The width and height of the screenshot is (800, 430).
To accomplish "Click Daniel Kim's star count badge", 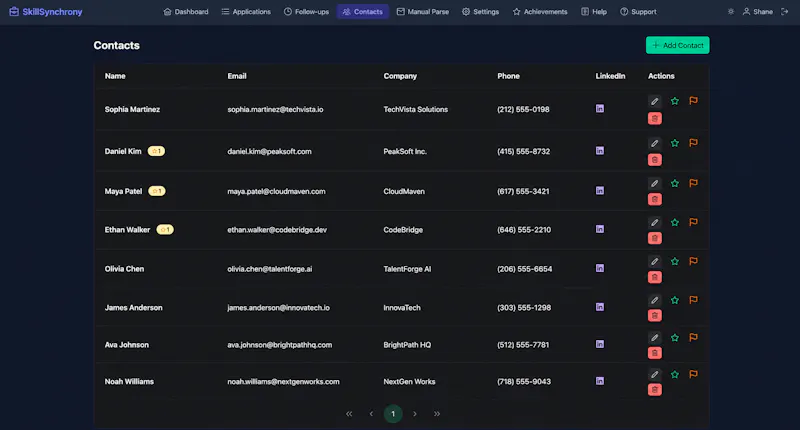I will pos(156,151).
